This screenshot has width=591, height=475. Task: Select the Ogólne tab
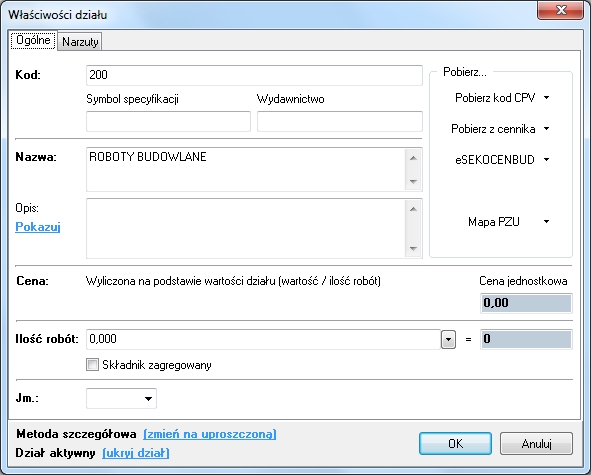point(33,40)
